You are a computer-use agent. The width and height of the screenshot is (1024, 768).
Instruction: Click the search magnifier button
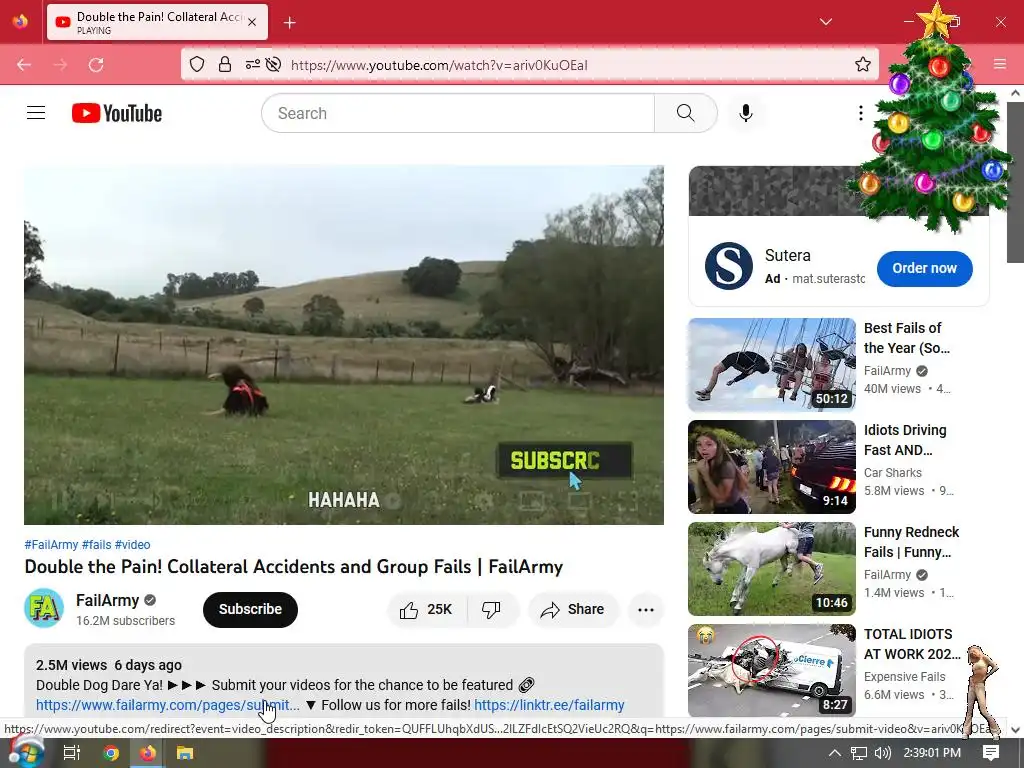(685, 113)
